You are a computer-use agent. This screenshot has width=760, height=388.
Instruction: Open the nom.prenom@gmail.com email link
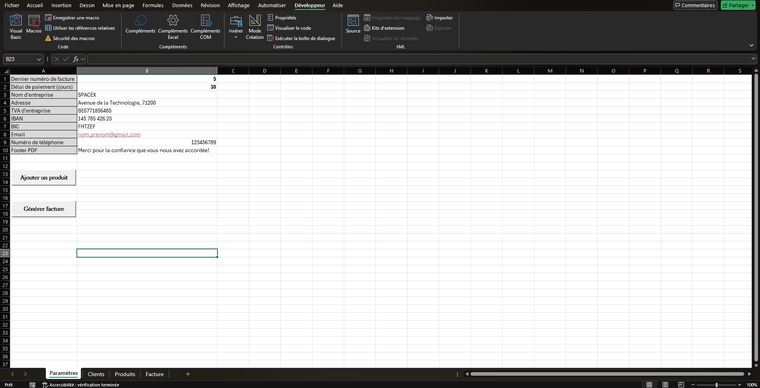click(x=109, y=135)
